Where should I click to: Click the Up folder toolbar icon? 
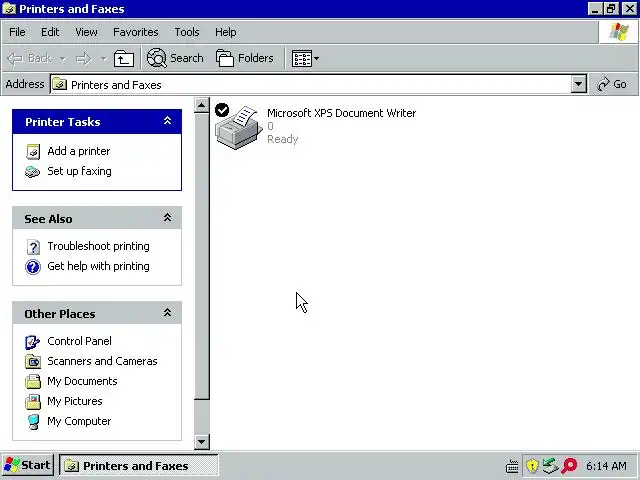pos(124,59)
